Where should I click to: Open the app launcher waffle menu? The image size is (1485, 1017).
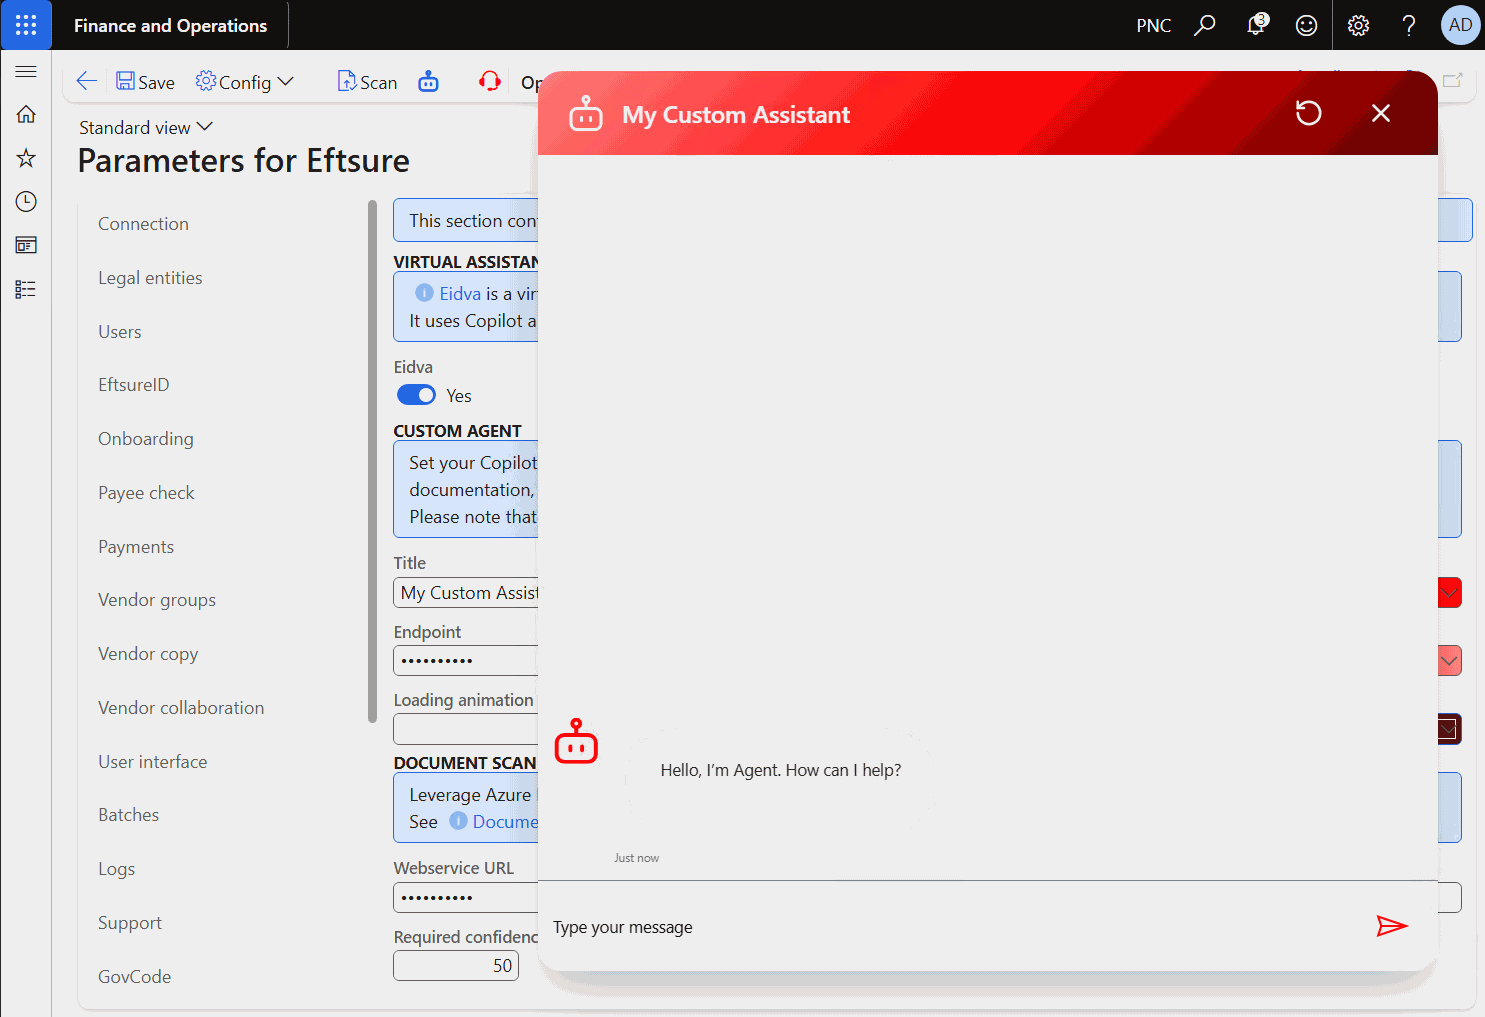point(26,25)
